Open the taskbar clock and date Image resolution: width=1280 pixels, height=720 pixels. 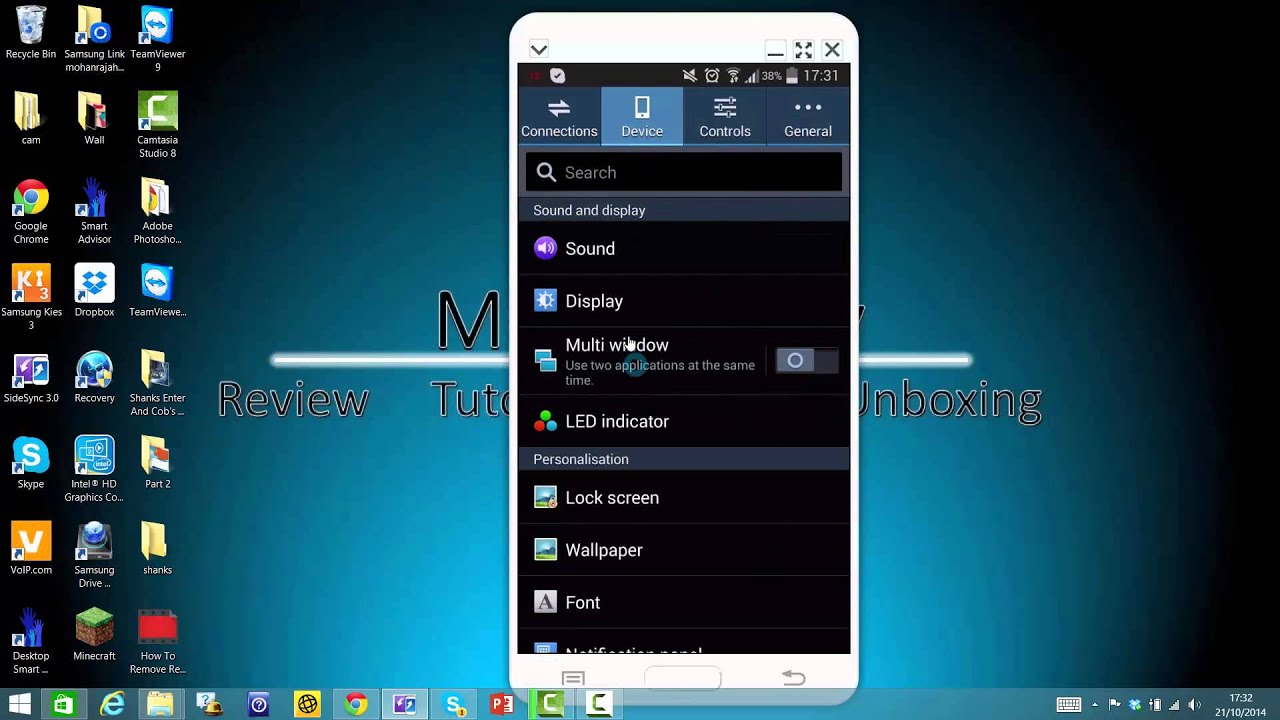coord(1241,705)
